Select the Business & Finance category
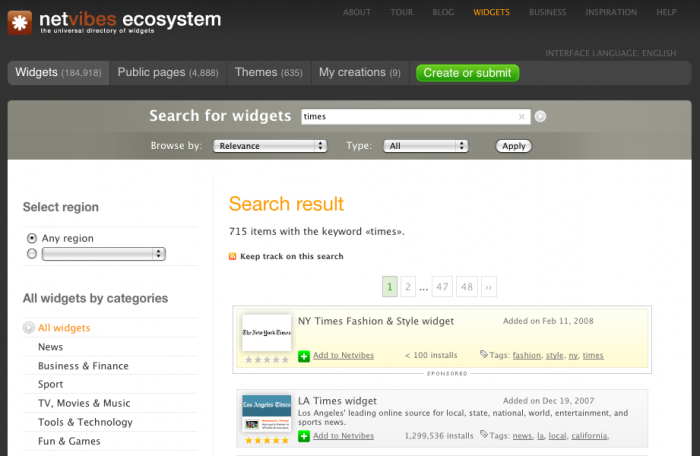This screenshot has height=456, width=700. tap(83, 366)
